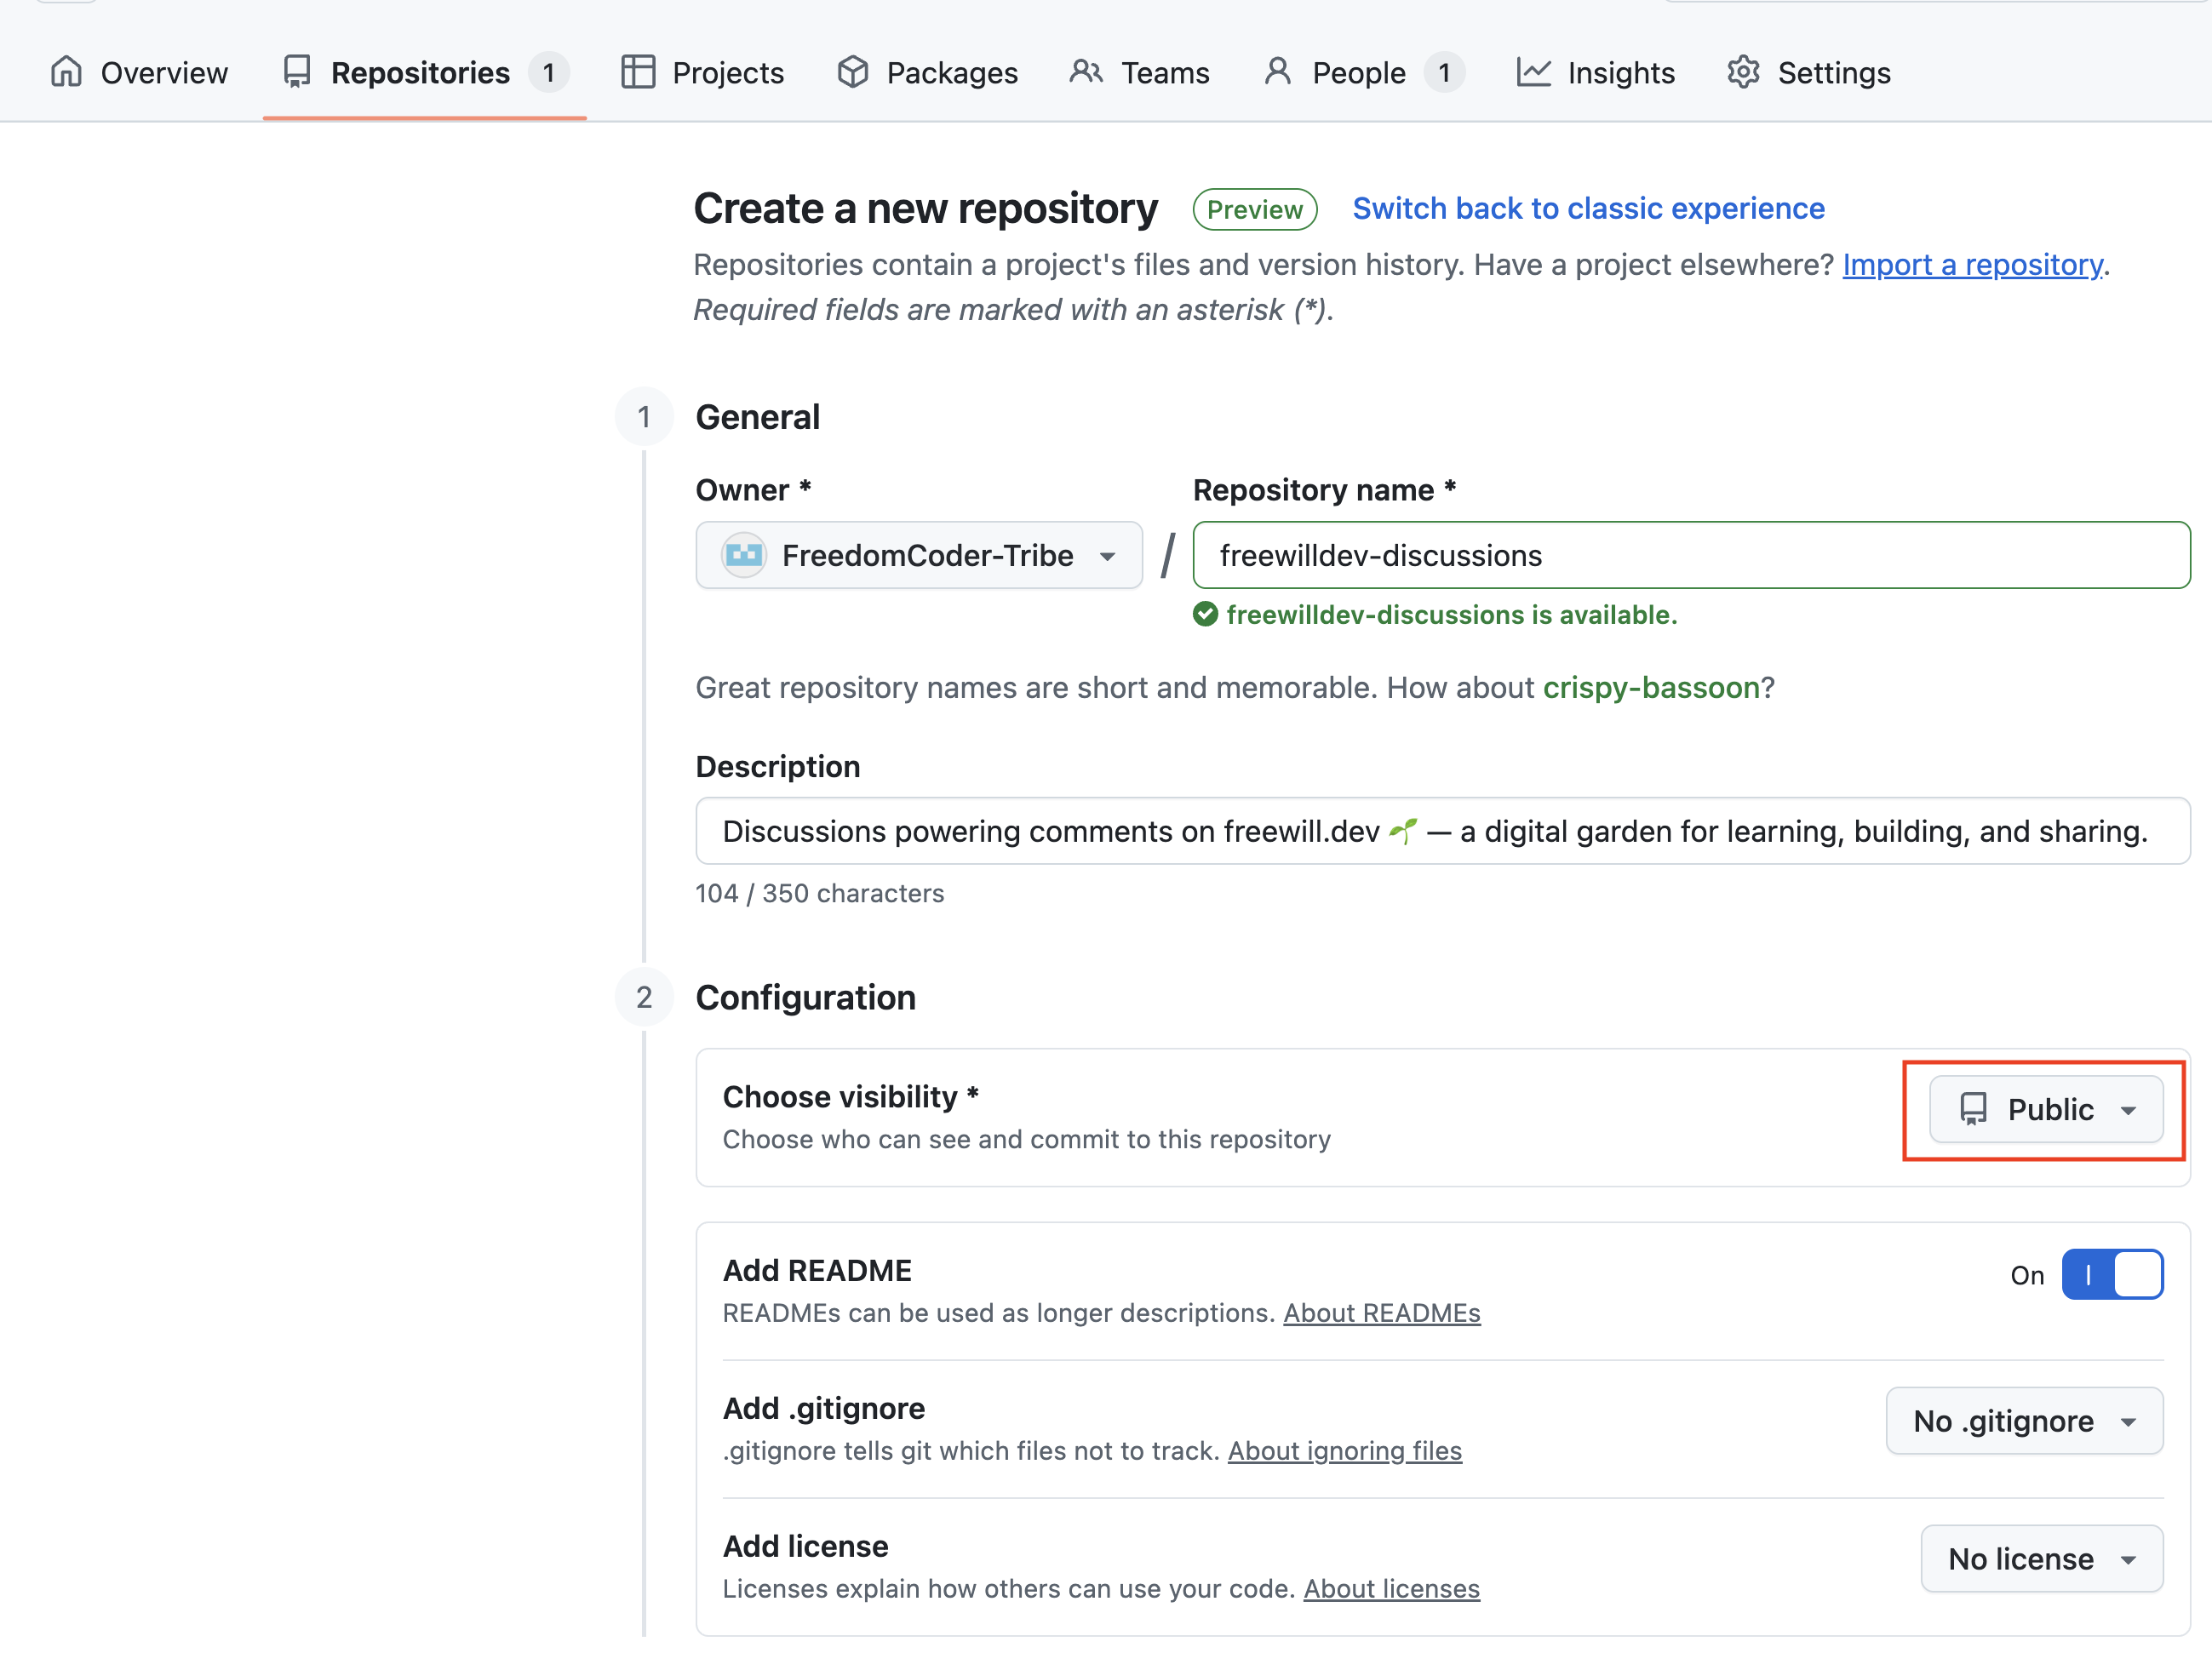Click the People person icon
This screenshot has height=1653, width=2212.
[x=1277, y=72]
